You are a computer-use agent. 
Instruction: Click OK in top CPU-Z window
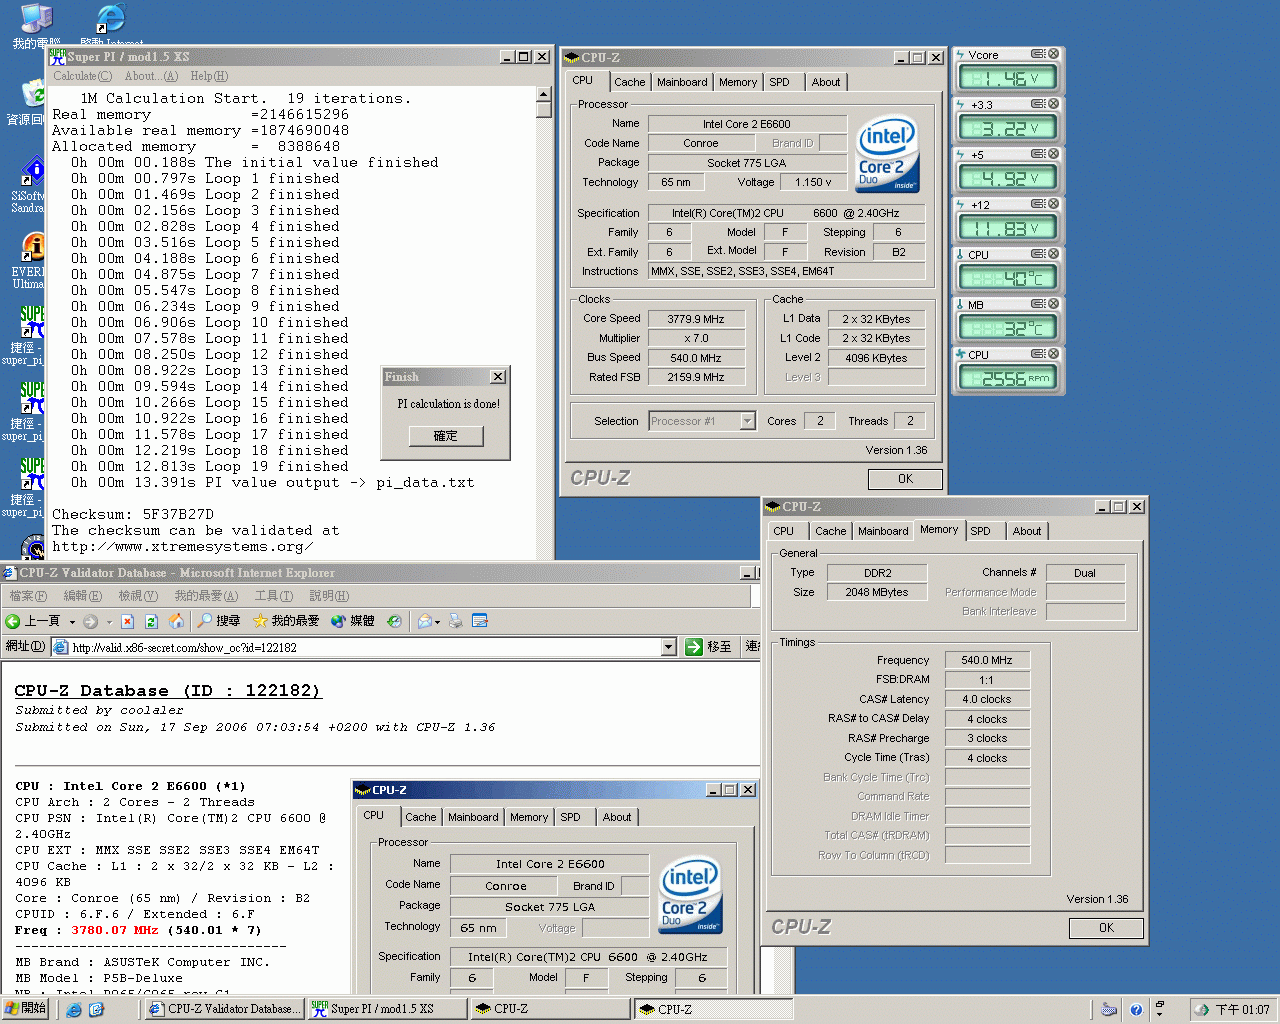point(905,479)
